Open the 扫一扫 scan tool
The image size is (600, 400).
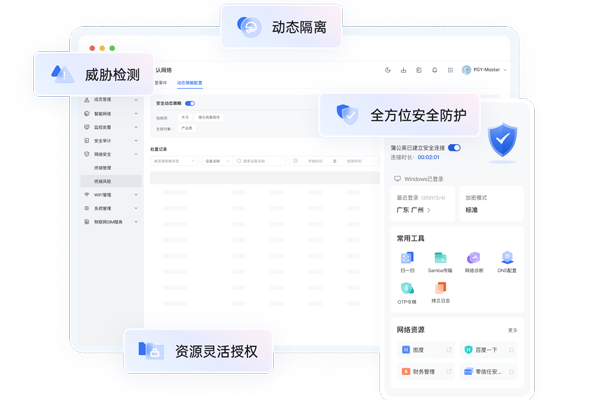pyautogui.click(x=407, y=259)
